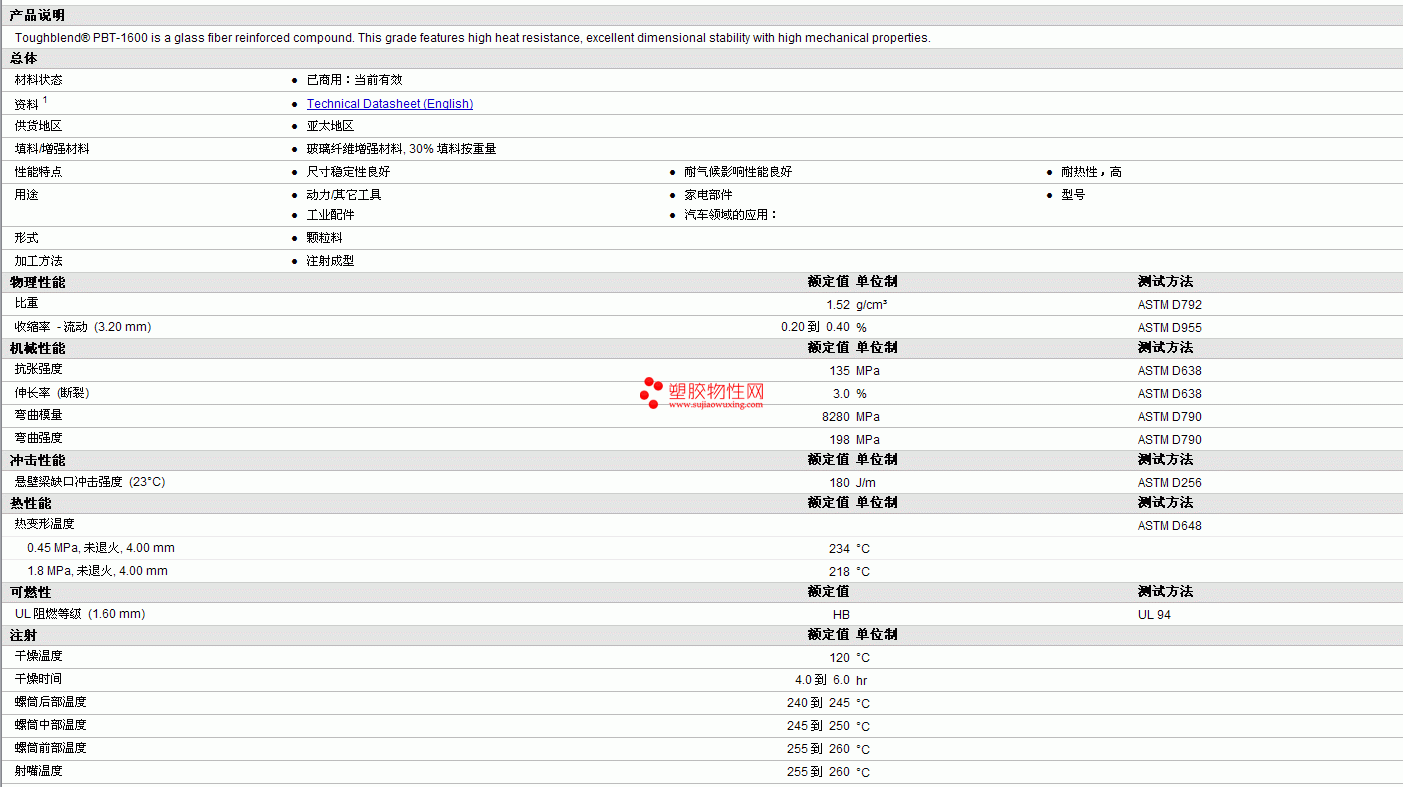
Task: Click the 螺筒后部温度 row label
Action: 50,702
